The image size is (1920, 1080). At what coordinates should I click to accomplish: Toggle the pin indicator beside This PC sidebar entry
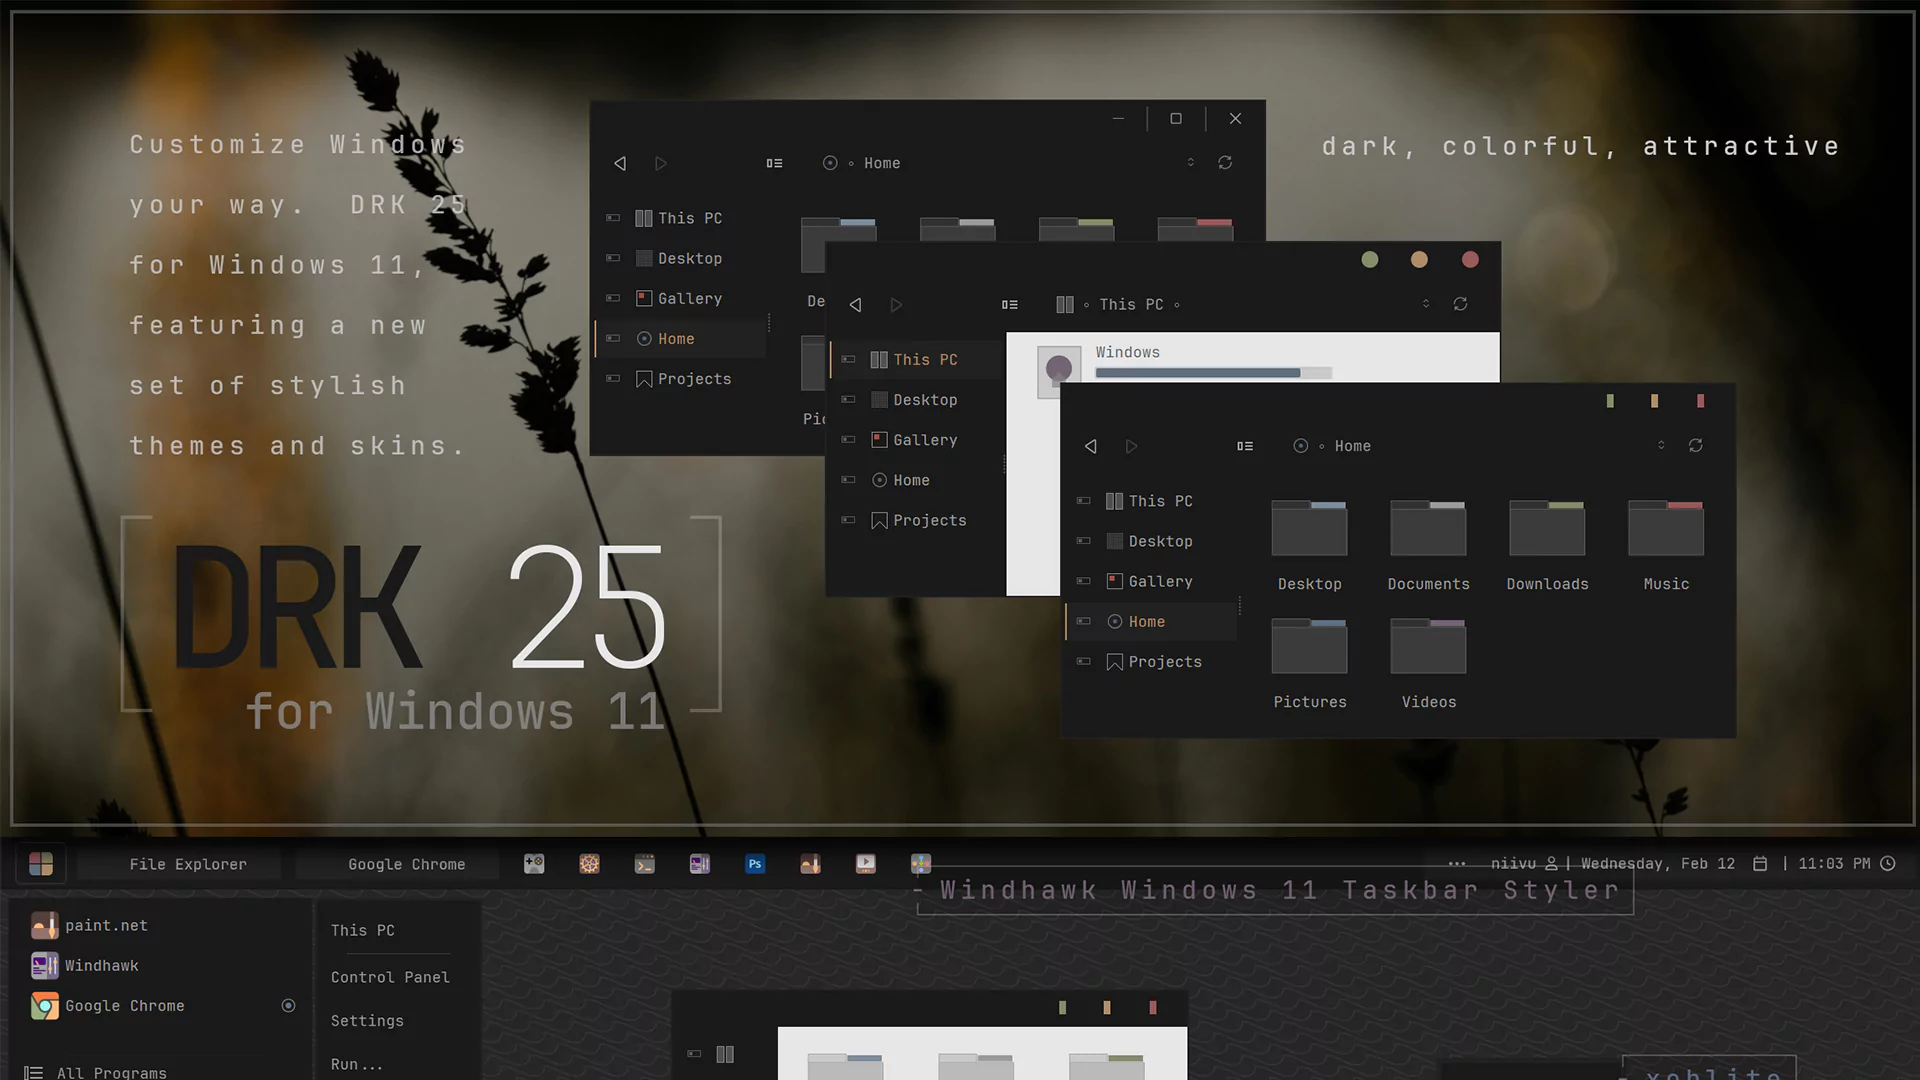click(1084, 501)
